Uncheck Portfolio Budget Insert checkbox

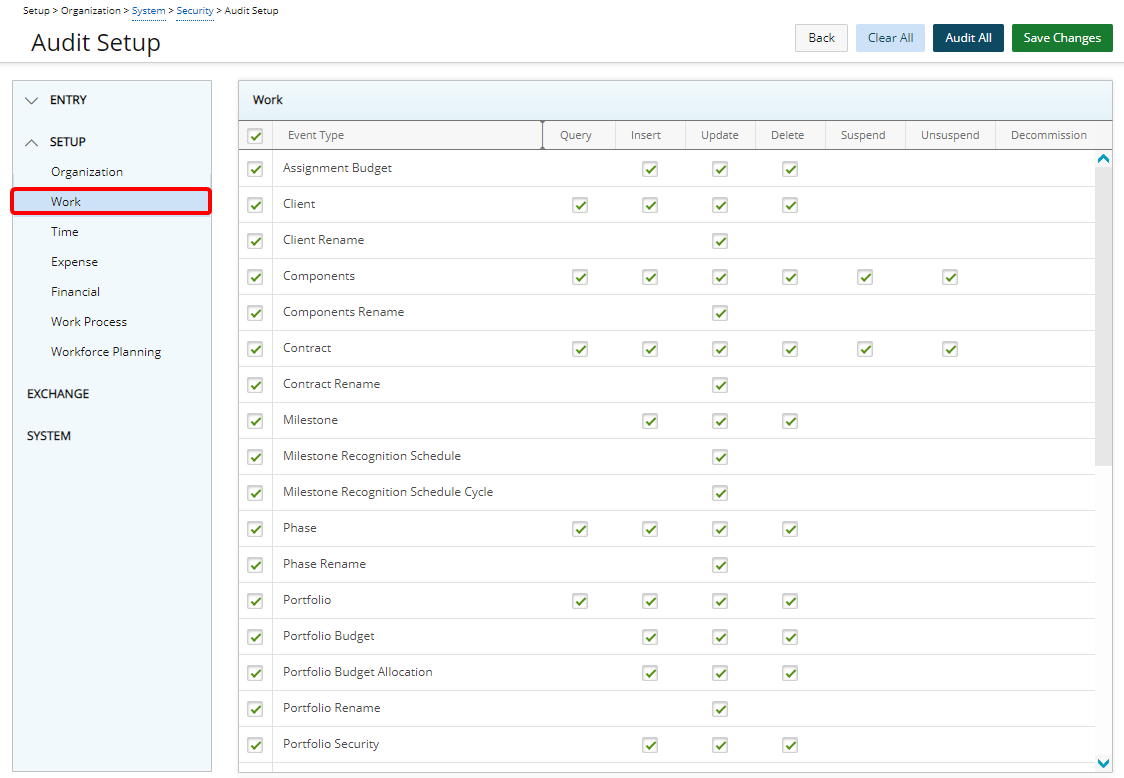tap(650, 637)
